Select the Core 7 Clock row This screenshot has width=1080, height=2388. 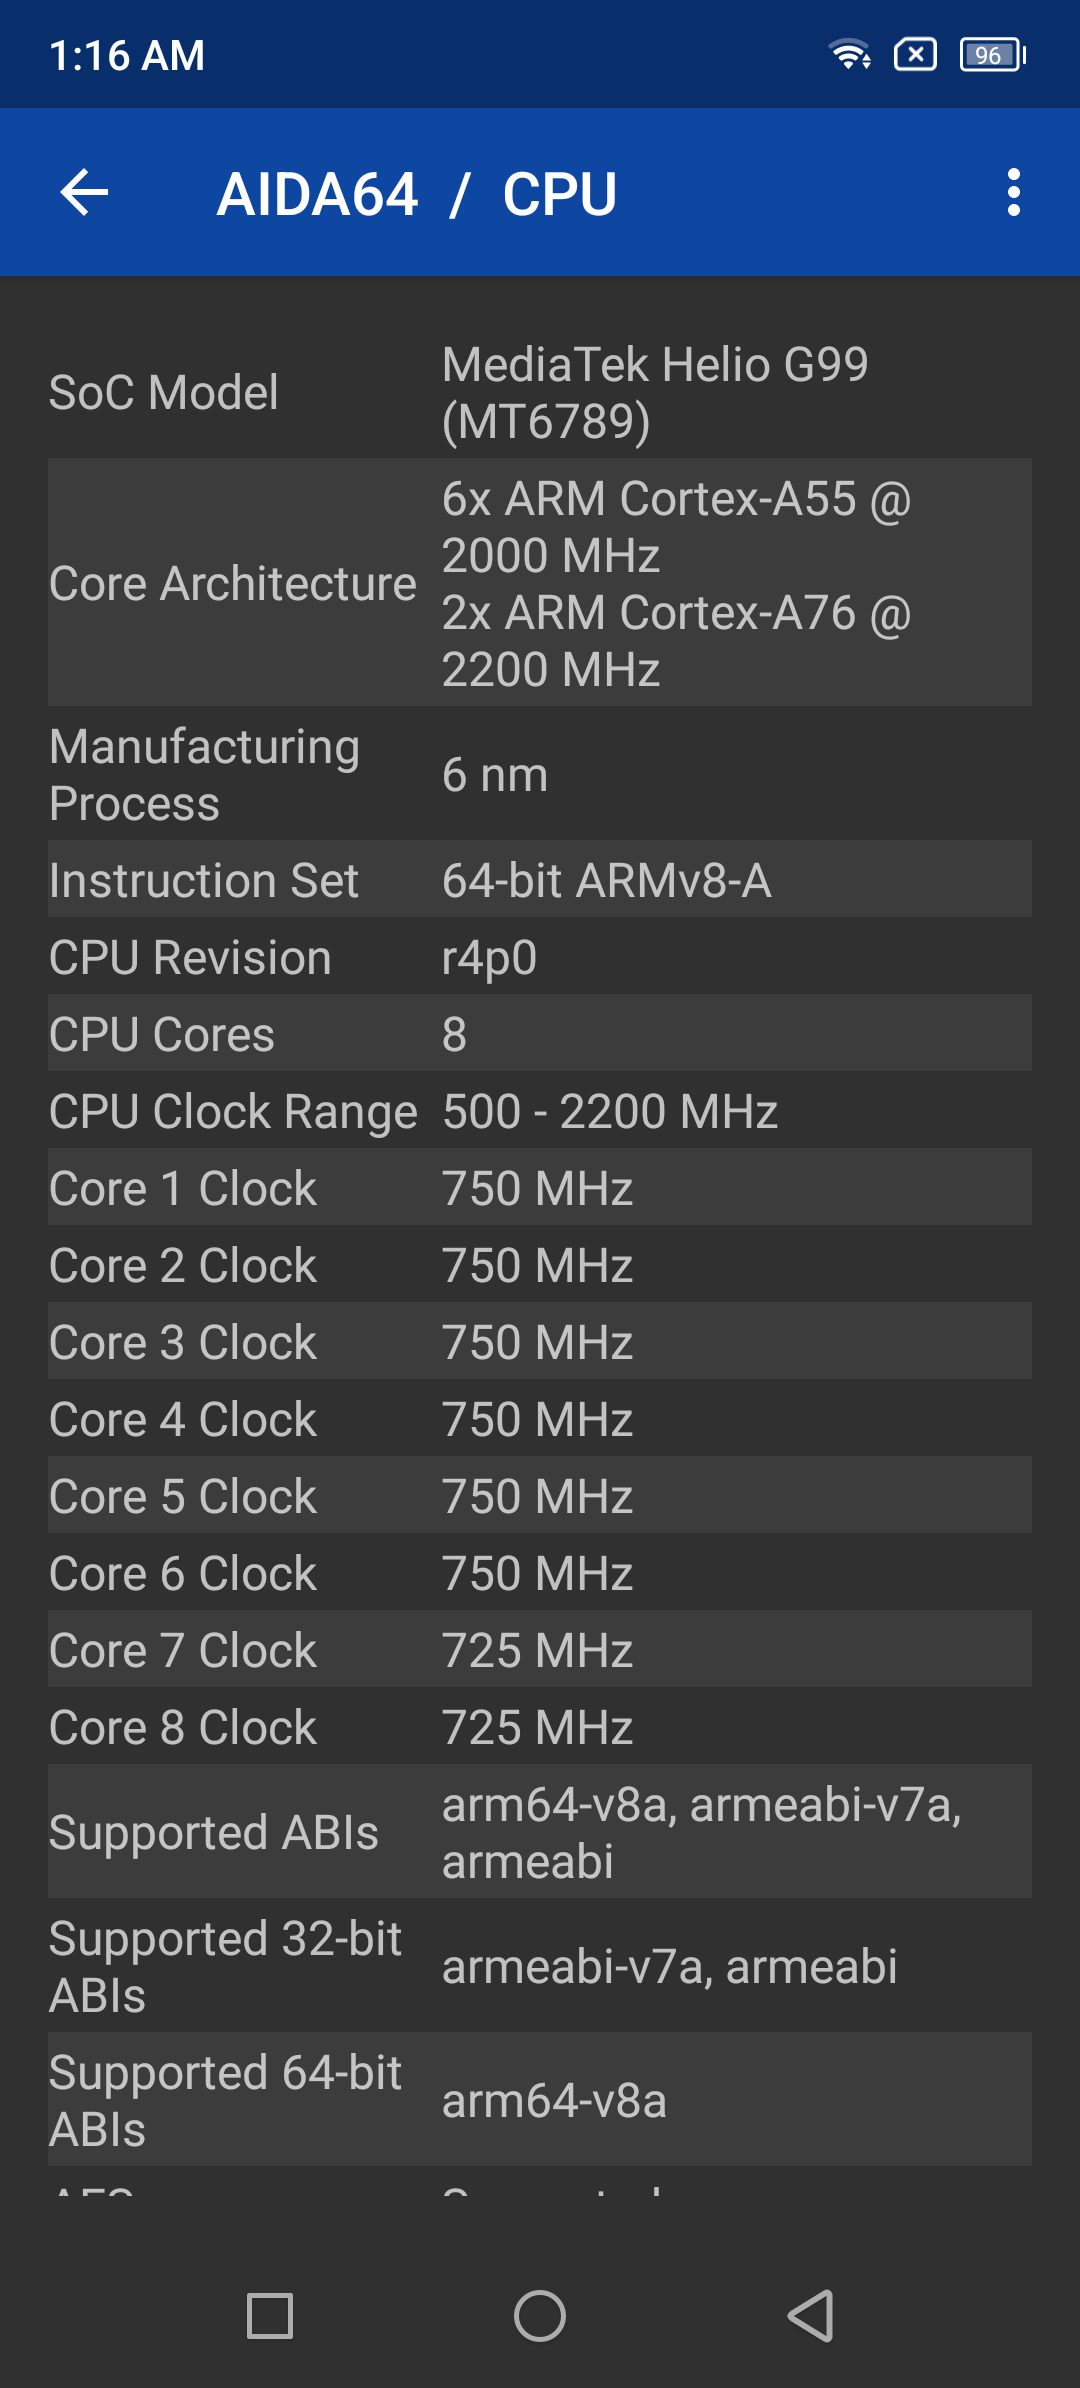[540, 1650]
